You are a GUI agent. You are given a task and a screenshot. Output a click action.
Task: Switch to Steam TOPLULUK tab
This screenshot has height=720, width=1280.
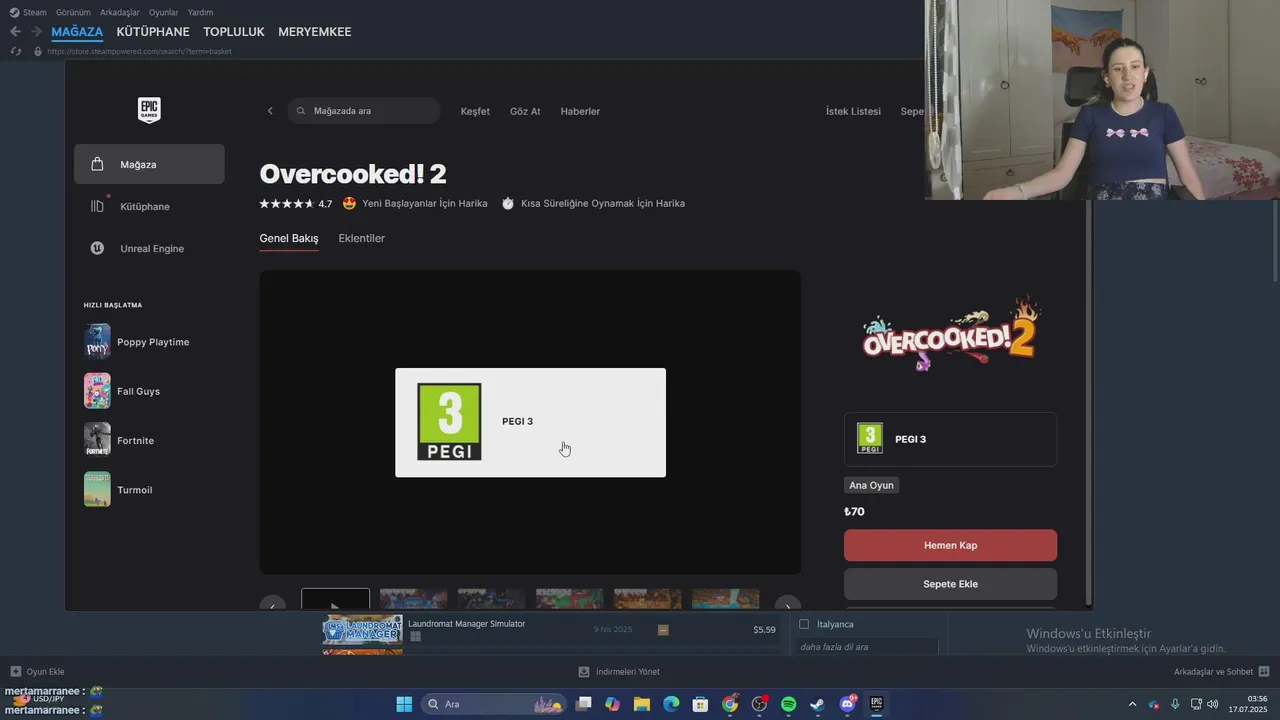tap(234, 32)
